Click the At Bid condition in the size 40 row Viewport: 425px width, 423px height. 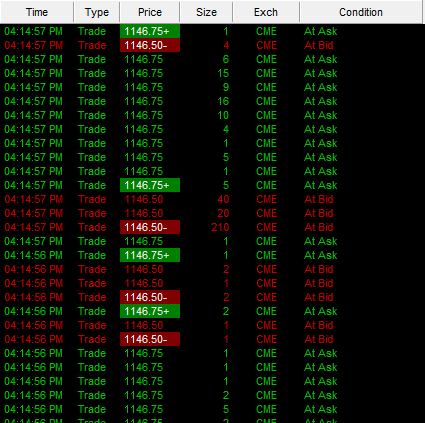319,199
